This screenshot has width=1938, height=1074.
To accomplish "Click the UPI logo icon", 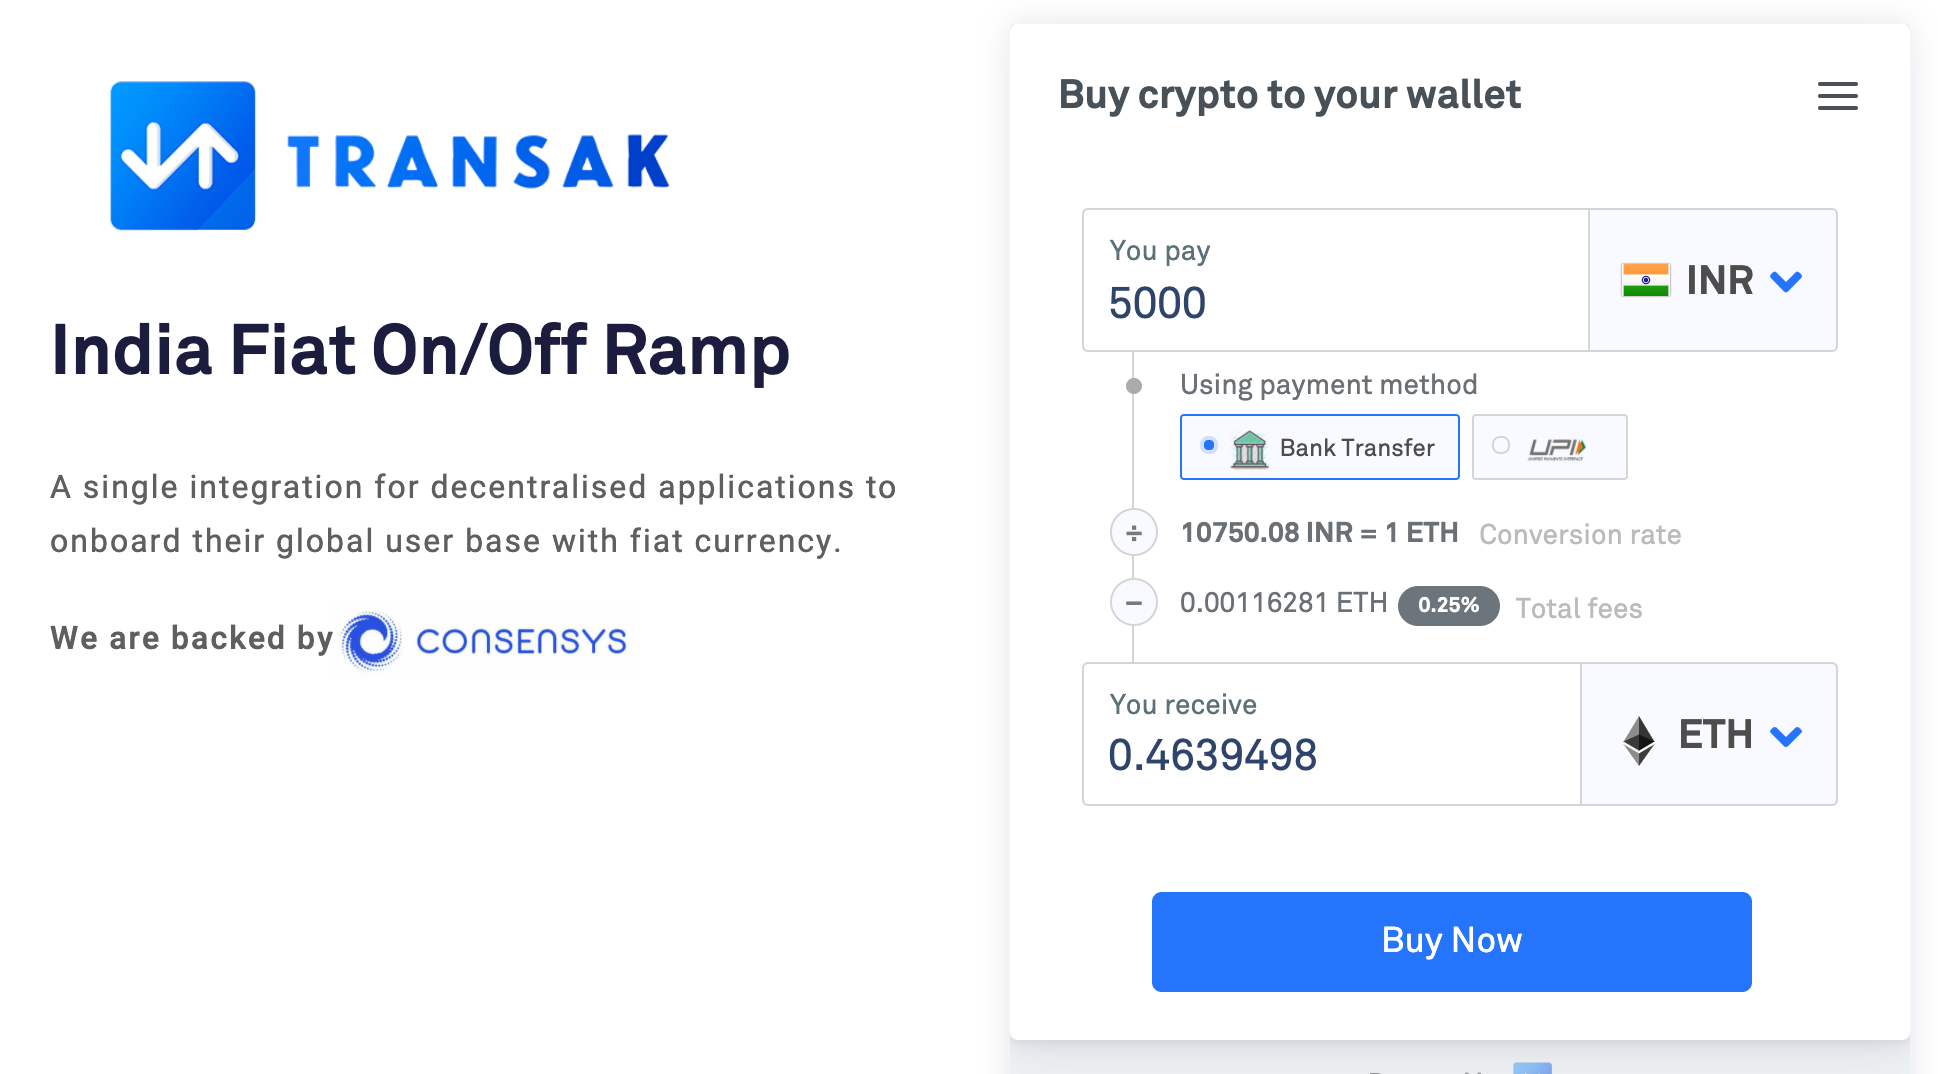I will (x=1553, y=447).
